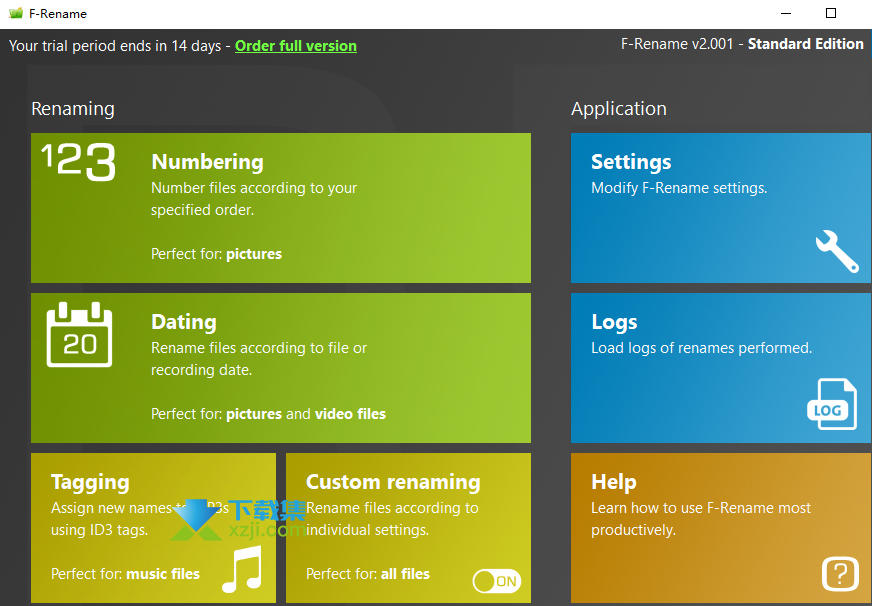
Task: Click the calendar icon on Dating tile
Action: (x=80, y=335)
